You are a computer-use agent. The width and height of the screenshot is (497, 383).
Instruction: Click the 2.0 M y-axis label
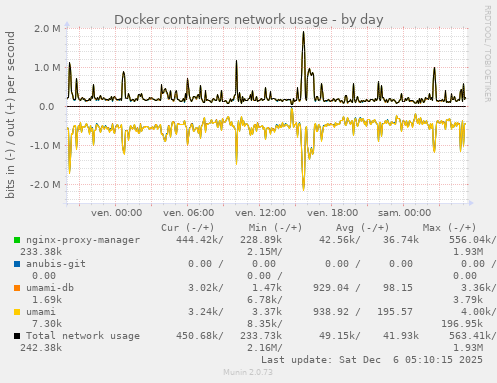tap(47, 29)
